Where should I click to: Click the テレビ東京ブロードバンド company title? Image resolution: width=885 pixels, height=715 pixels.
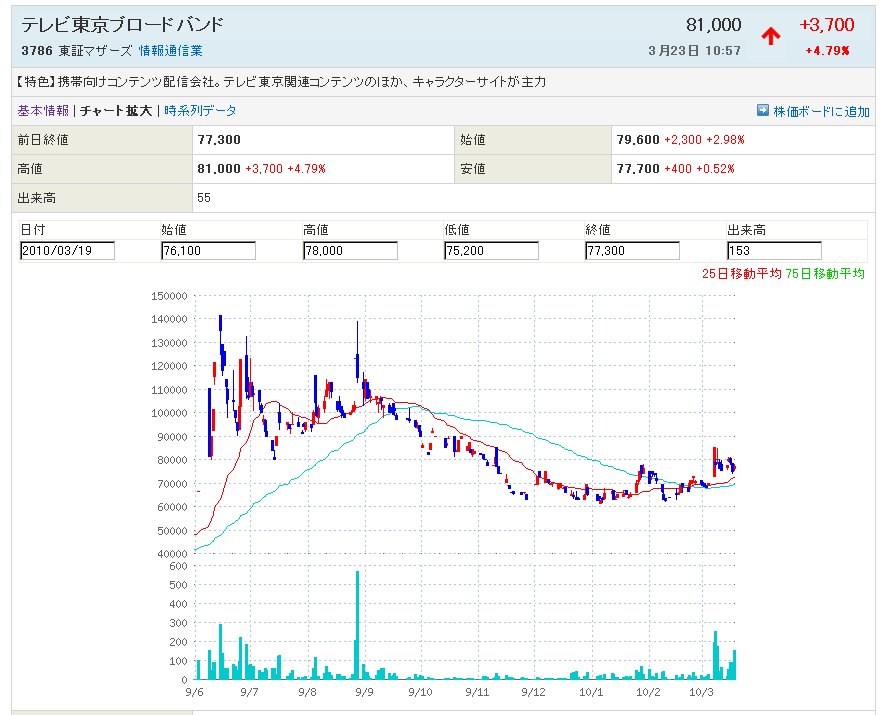pyautogui.click(x=123, y=25)
